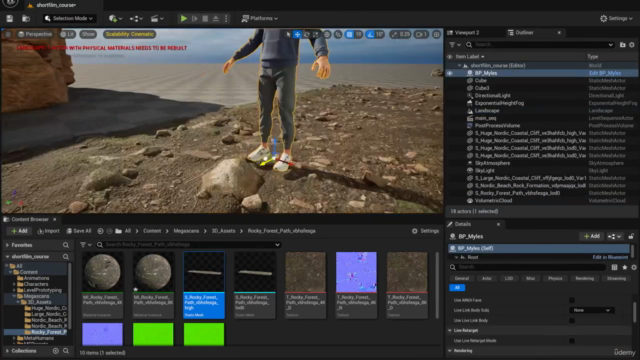Open the Settings menu in main toolbar

pyautogui.click(x=616, y=18)
